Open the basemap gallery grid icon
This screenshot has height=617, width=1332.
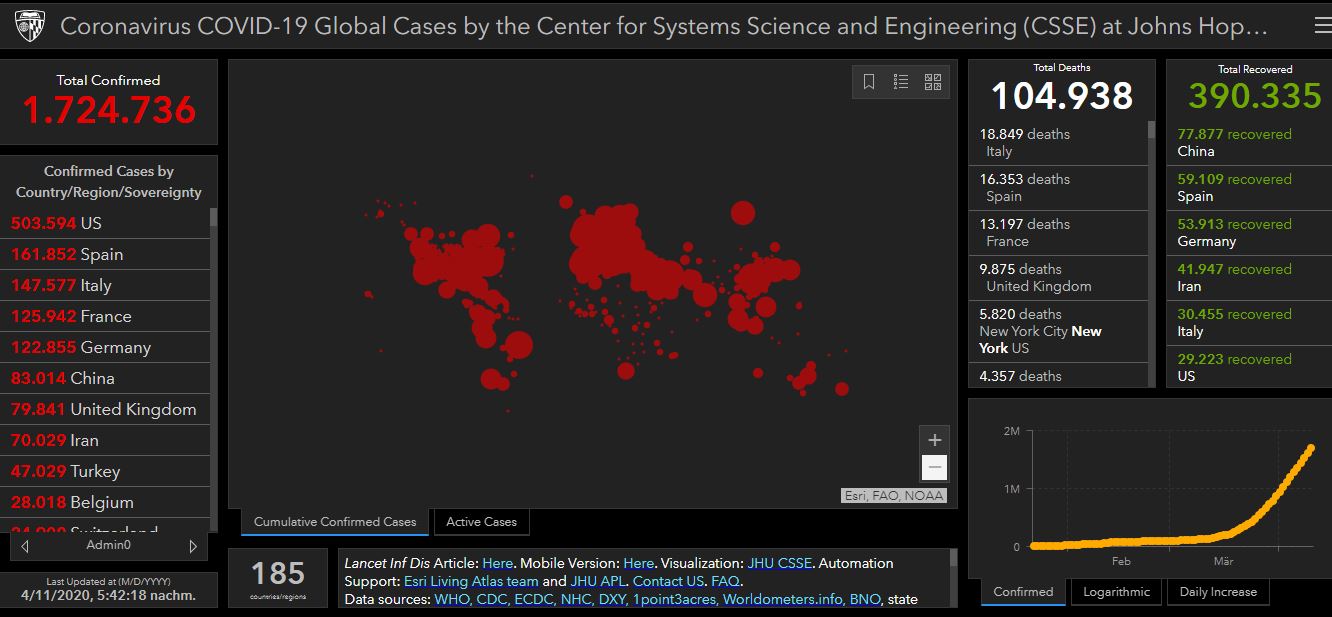click(x=933, y=82)
